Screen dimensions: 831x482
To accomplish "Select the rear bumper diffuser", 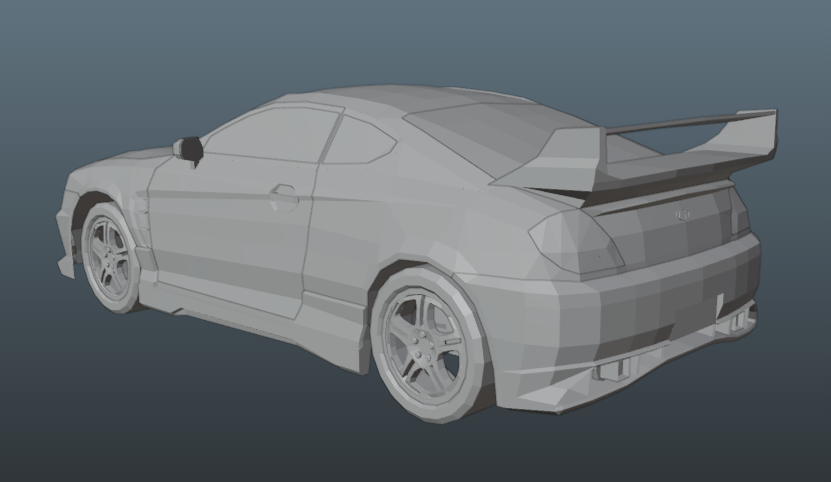I will tap(631, 366).
